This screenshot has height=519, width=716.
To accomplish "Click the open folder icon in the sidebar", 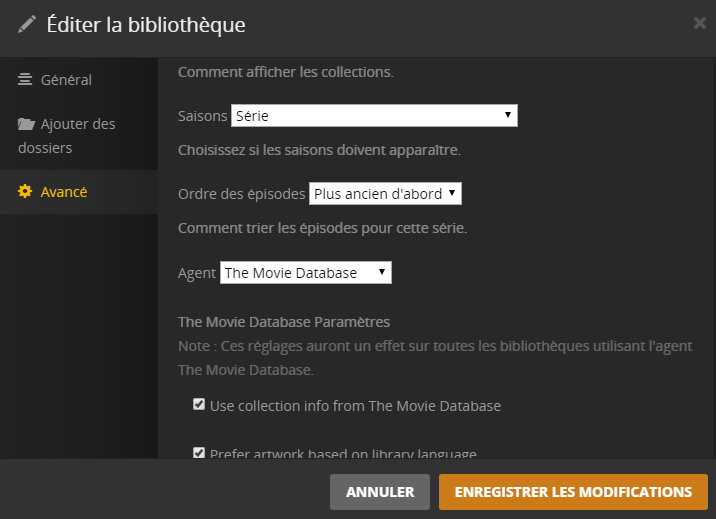I will click(26, 124).
